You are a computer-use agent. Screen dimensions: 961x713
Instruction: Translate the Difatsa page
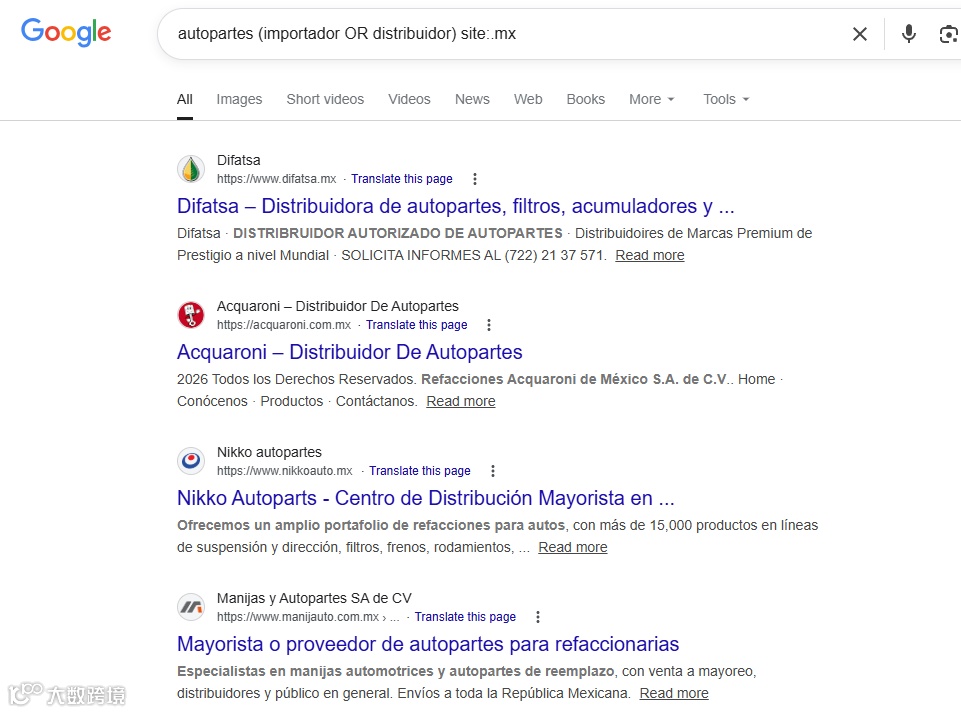pos(401,179)
